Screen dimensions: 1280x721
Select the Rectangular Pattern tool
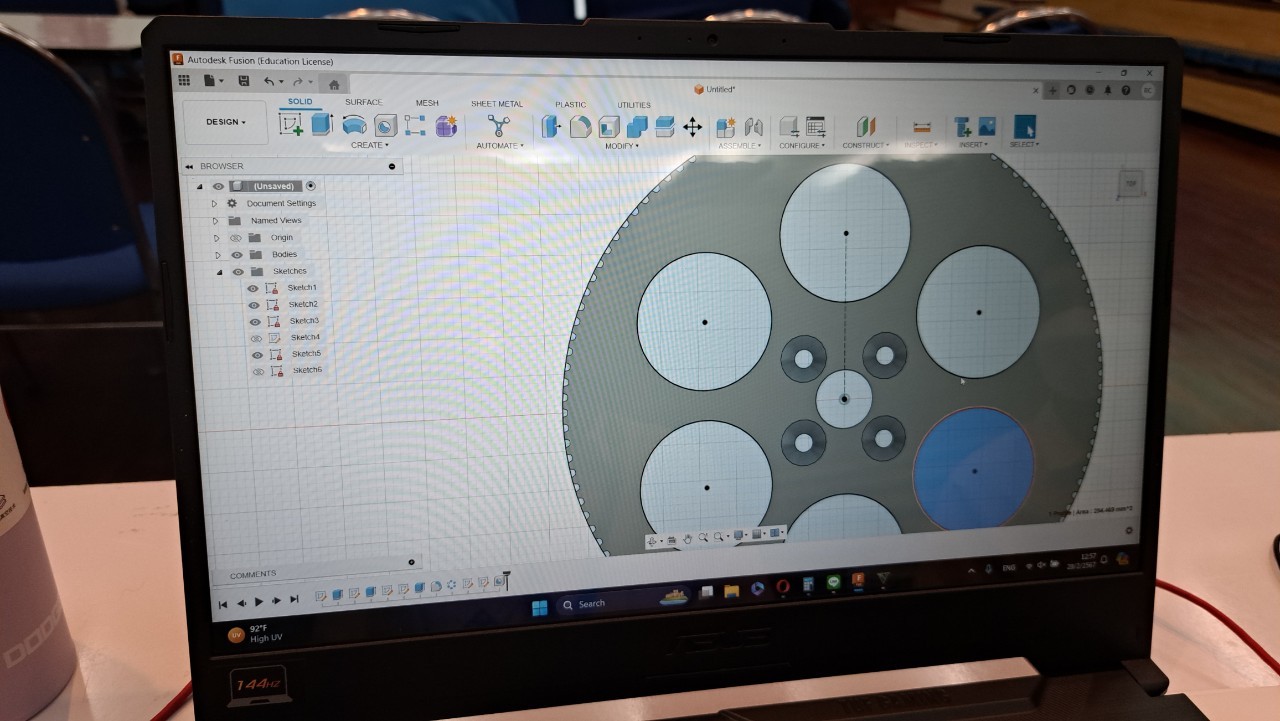415,125
